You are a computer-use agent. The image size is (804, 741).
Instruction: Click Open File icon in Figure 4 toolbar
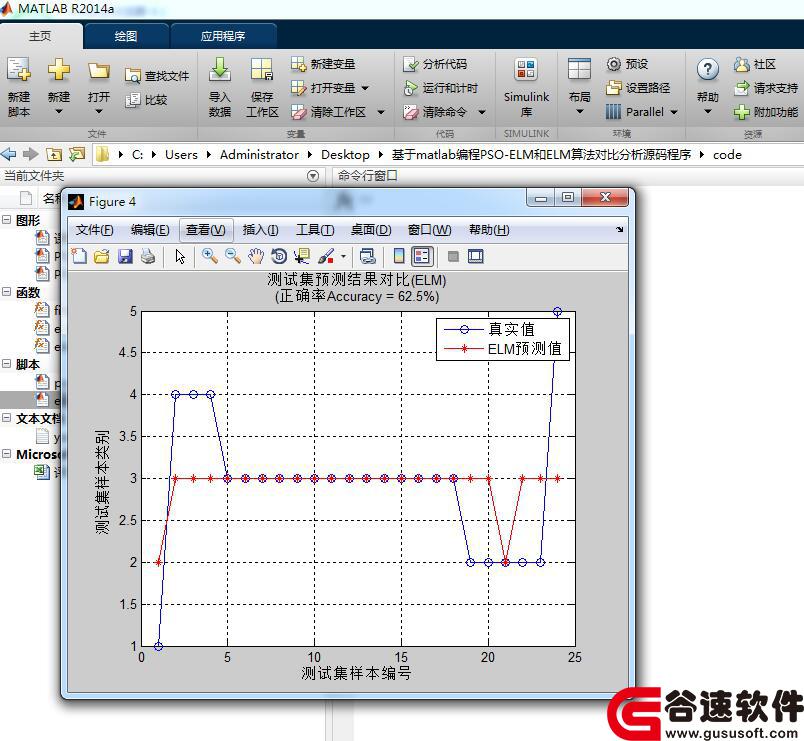point(102,256)
